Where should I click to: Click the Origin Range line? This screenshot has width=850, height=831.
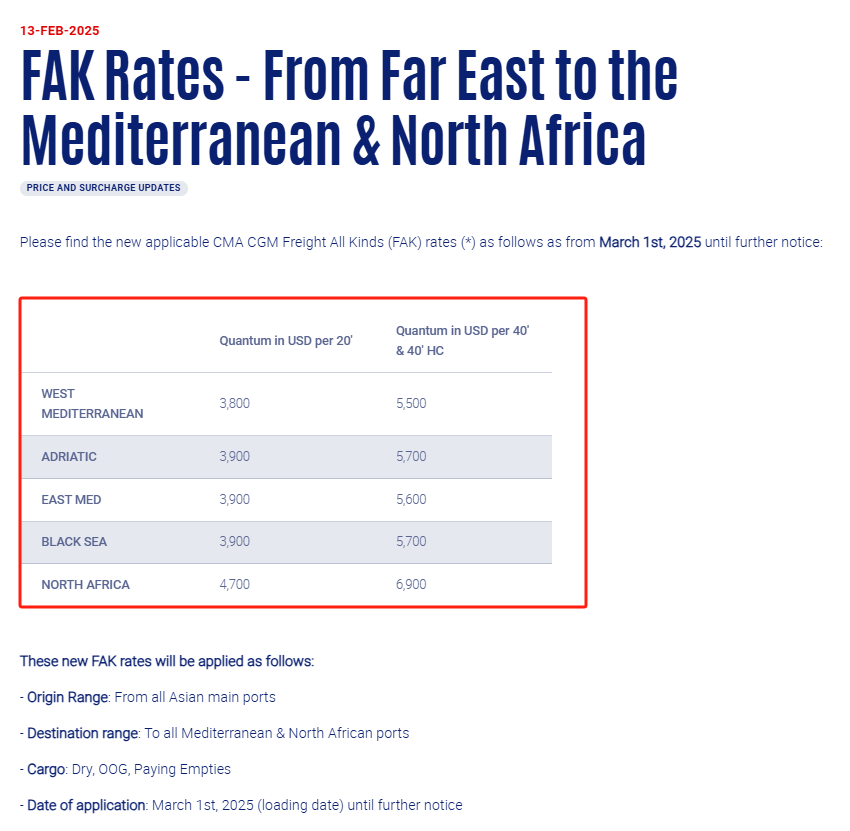coord(147,697)
